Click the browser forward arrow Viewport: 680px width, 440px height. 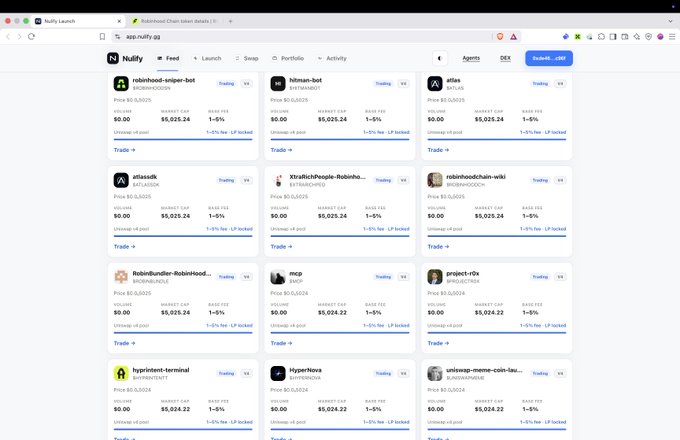19,36
